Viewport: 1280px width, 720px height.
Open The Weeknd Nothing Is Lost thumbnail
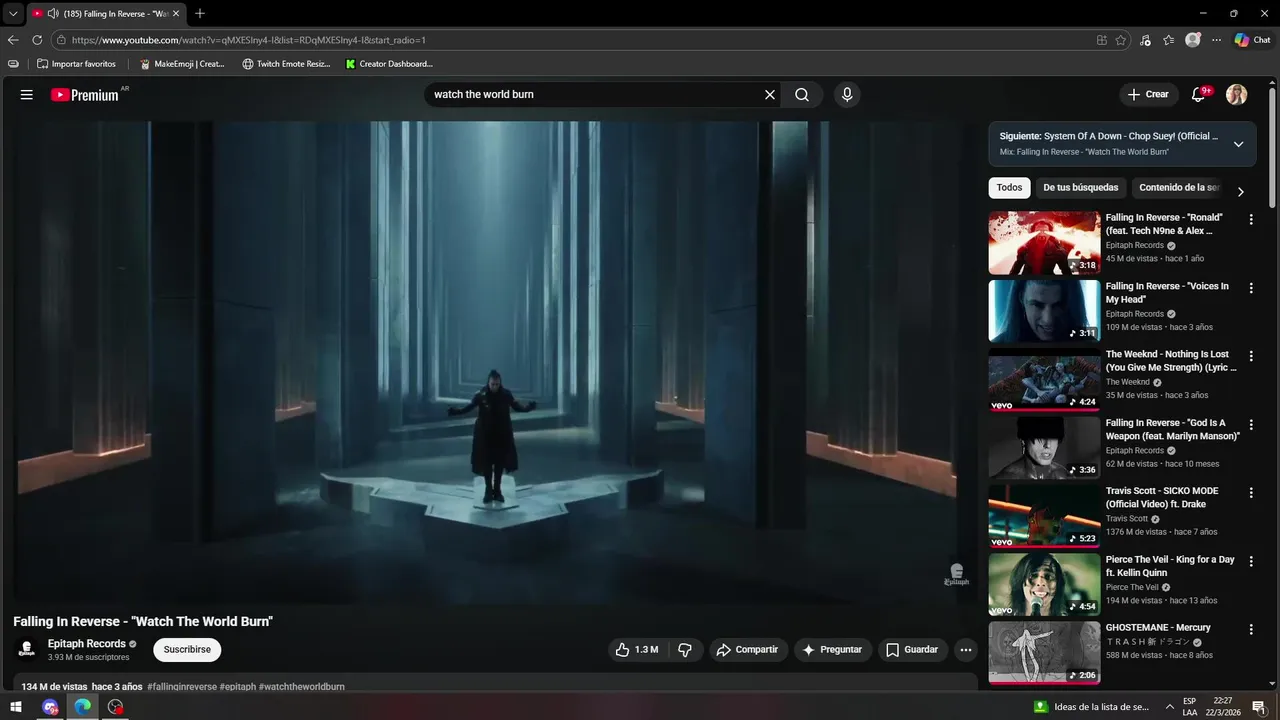[1044, 379]
